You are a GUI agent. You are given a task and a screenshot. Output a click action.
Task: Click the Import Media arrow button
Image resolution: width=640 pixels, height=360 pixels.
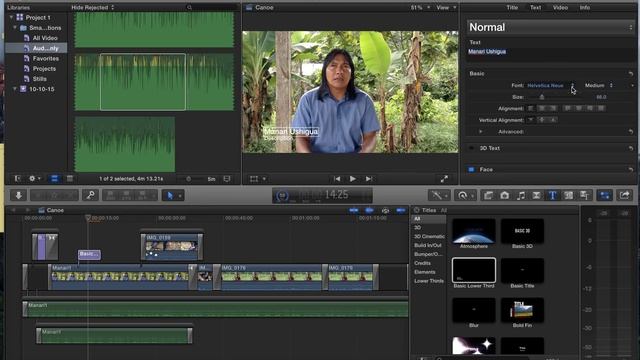click(x=18, y=196)
